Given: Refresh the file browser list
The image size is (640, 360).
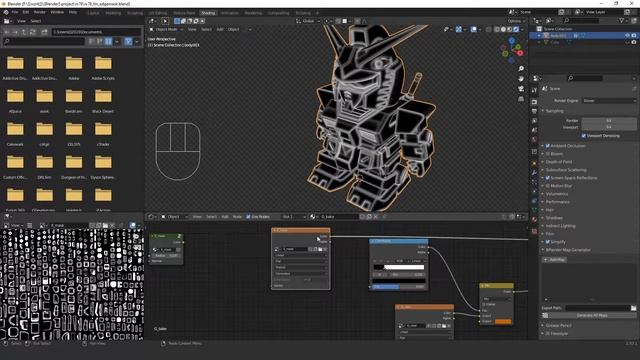Looking at the screenshot, I should coord(33,32).
